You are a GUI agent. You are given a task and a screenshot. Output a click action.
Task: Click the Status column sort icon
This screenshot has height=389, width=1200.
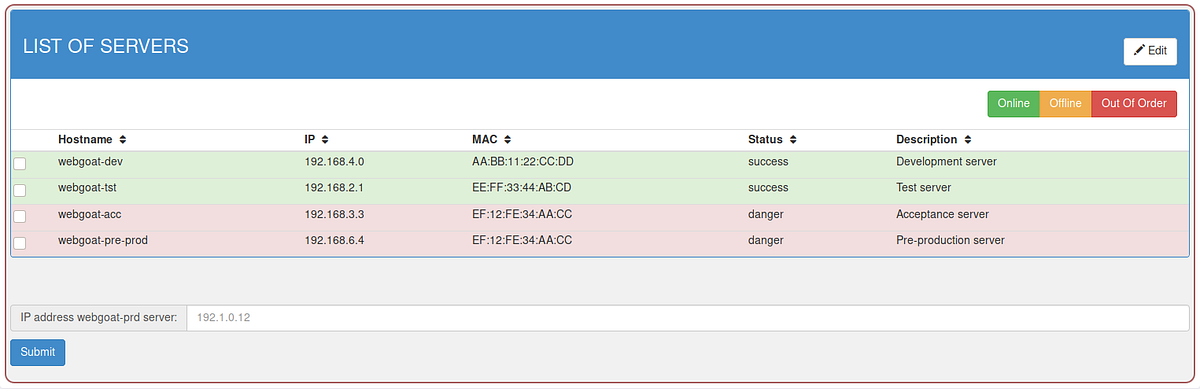793,140
